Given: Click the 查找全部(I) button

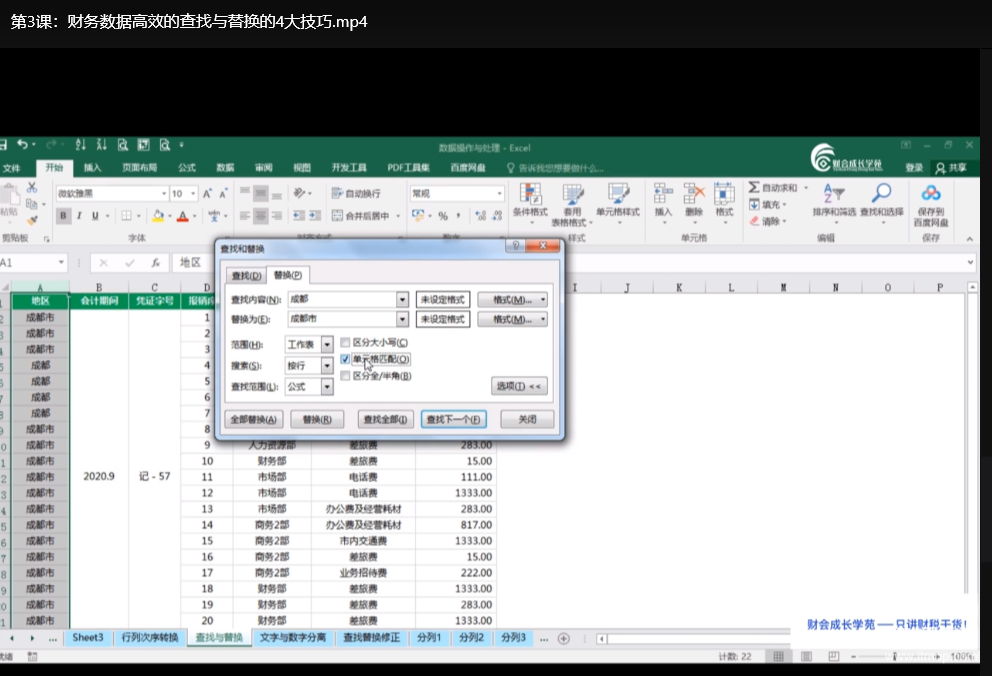Looking at the screenshot, I should [x=385, y=419].
